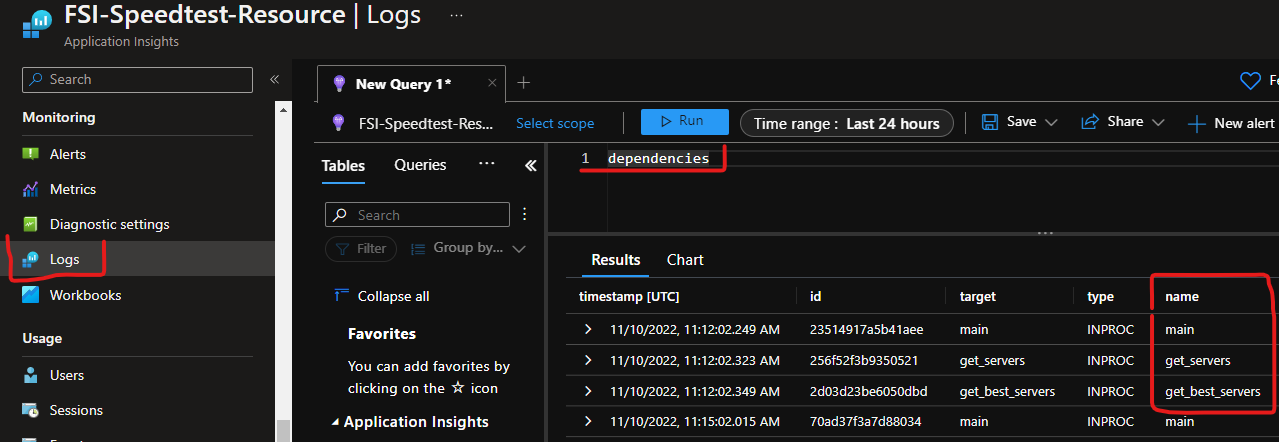Open Time range Last 24 hours picker
This screenshot has width=1279, height=442.
point(847,123)
